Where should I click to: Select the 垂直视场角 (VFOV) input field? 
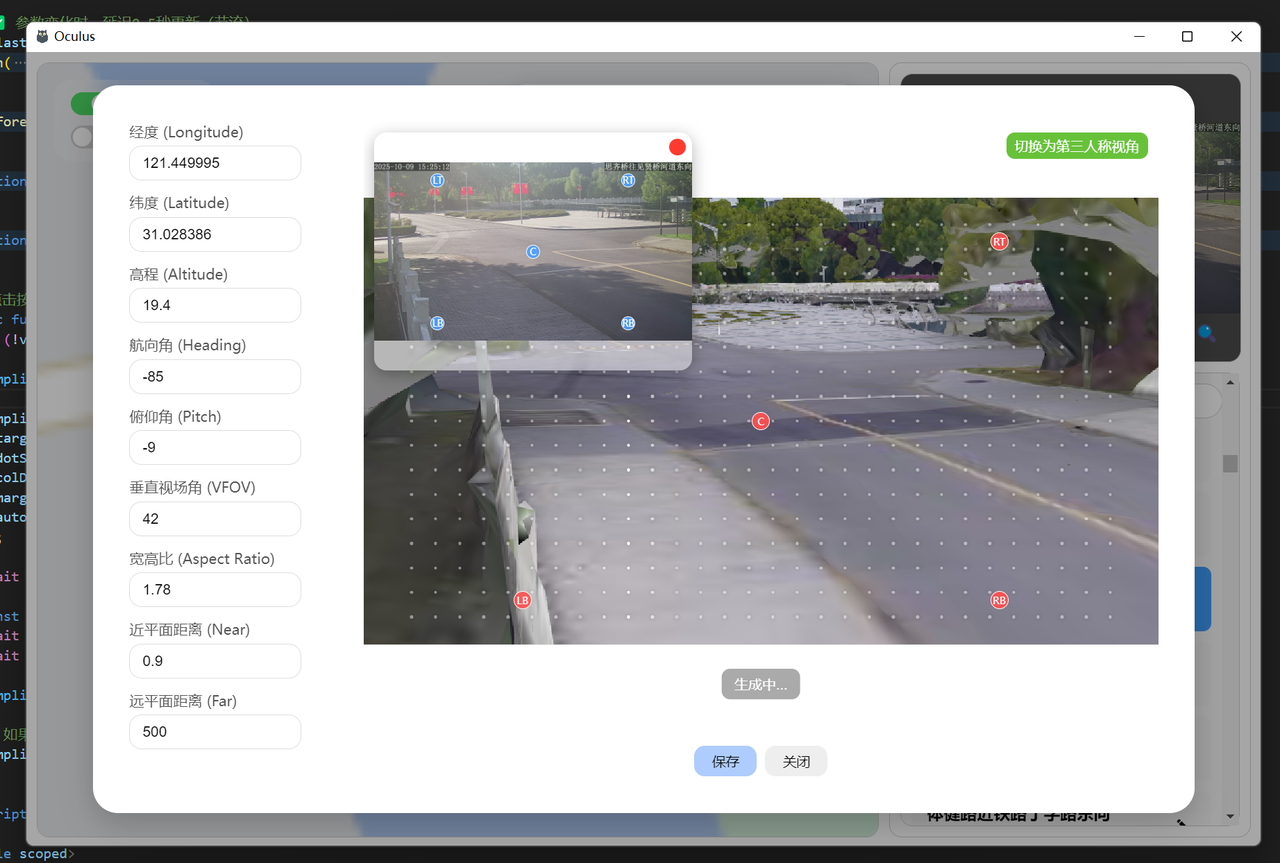[215, 519]
